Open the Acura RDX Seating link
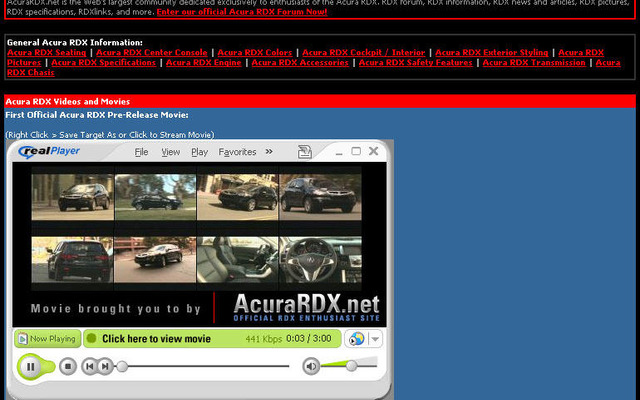Image resolution: width=640 pixels, height=400 pixels. [47, 53]
